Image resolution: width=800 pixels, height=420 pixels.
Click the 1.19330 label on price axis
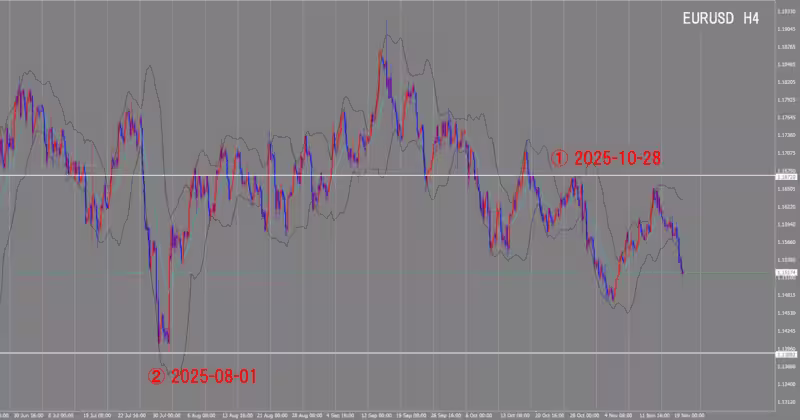coord(786,11)
